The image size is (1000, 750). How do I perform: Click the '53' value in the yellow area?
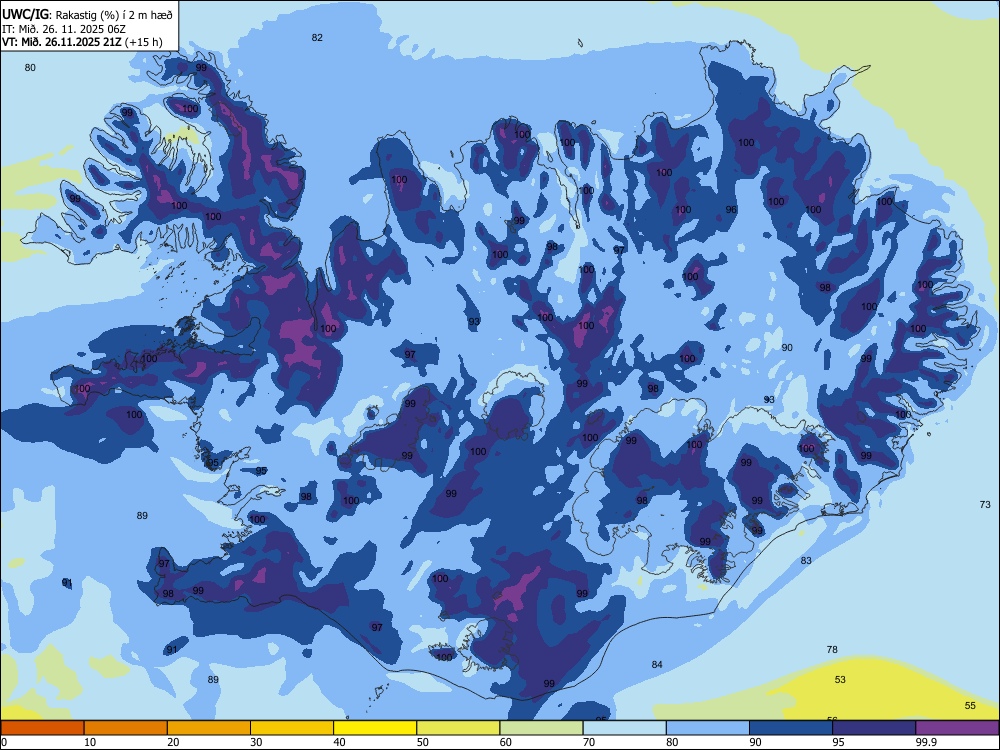[x=840, y=680]
